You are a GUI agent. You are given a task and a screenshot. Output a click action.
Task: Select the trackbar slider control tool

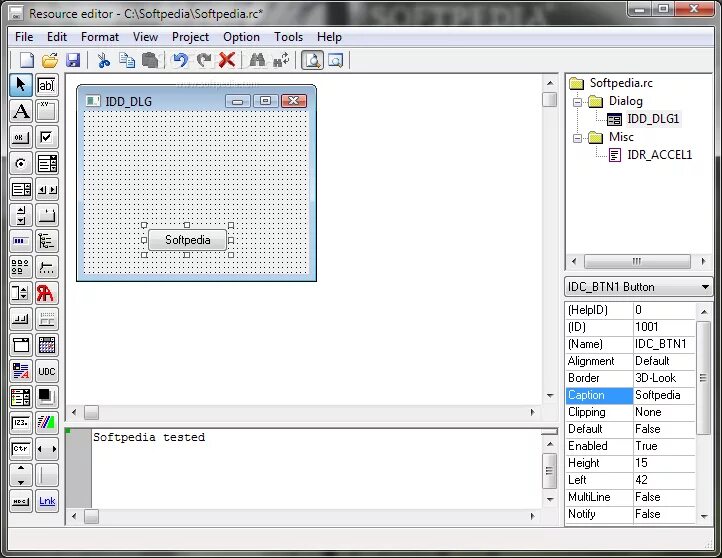pos(47,267)
